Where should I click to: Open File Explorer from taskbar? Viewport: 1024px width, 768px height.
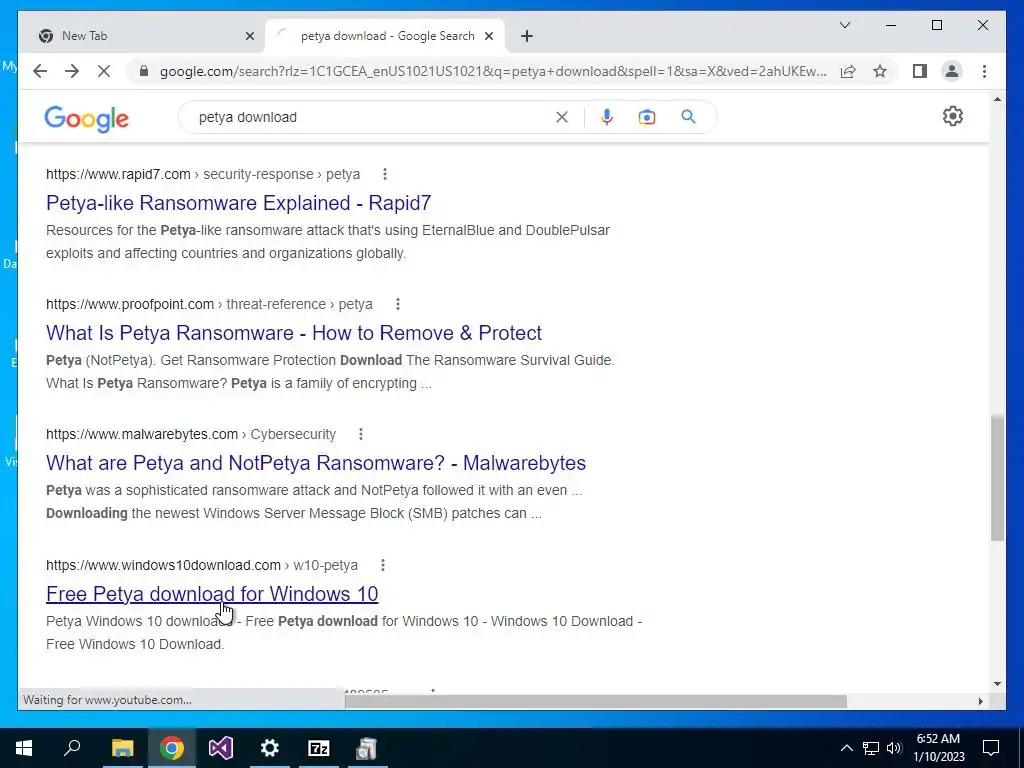point(122,748)
